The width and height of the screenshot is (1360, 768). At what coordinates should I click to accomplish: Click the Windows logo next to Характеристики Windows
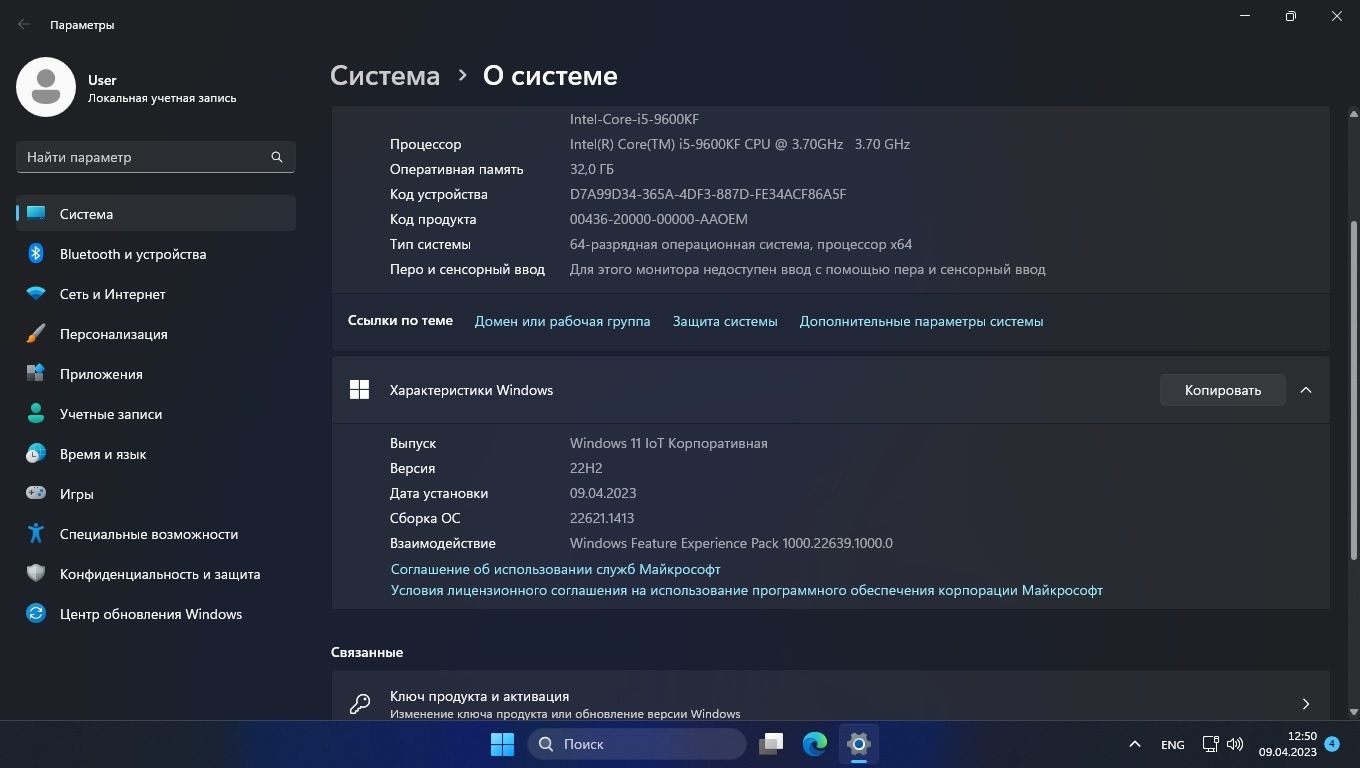click(x=359, y=390)
